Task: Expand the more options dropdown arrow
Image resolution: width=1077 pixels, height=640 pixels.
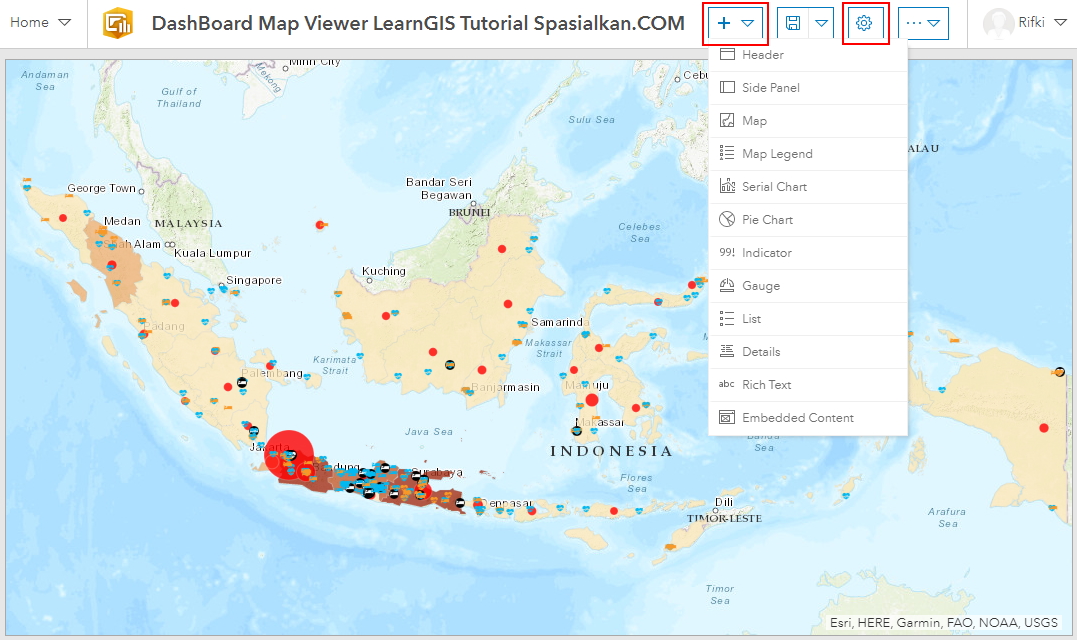Action: [x=933, y=23]
